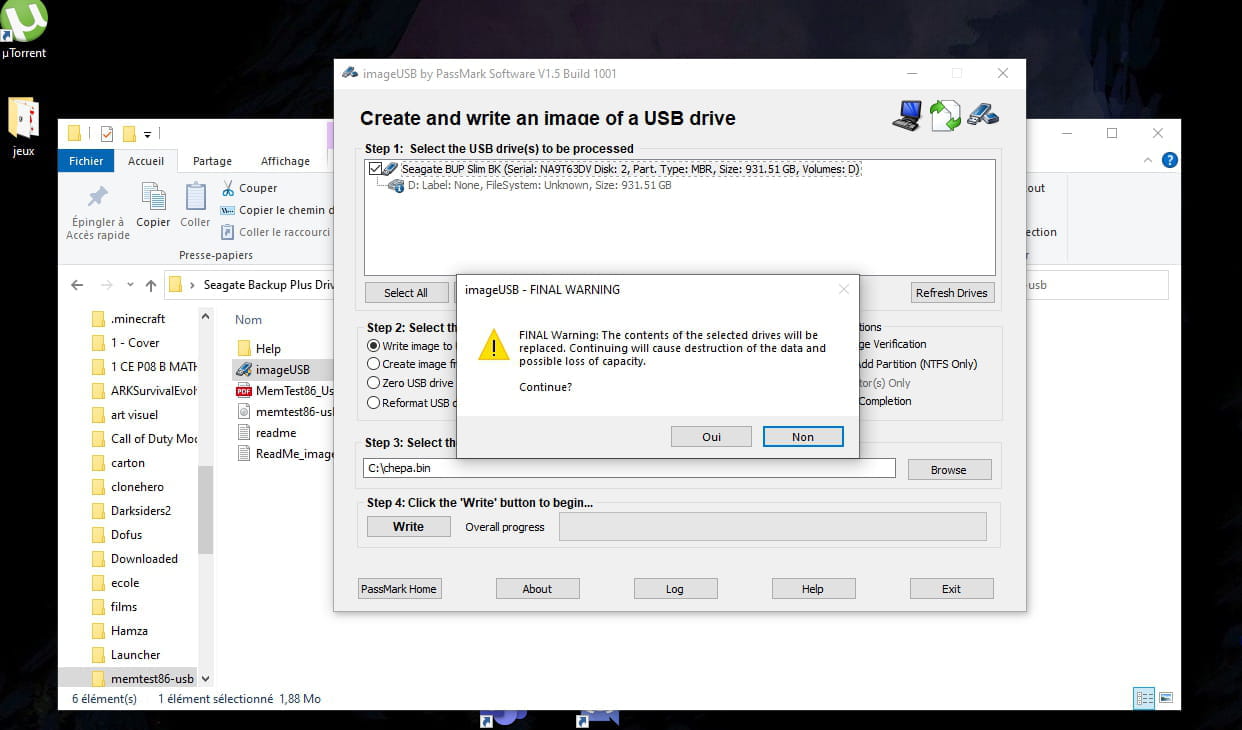Click the Select All button in imageUSB
This screenshot has width=1242, height=730.
(x=406, y=293)
